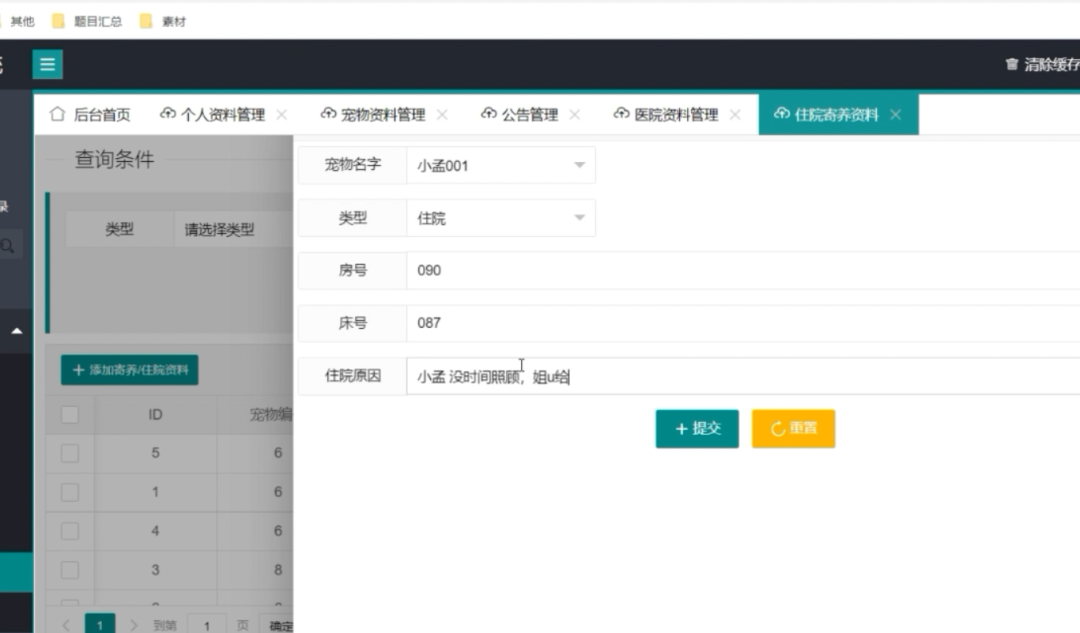Image resolution: width=1080 pixels, height=633 pixels.
Task: Open the 素材 bookmark folder
Action: coord(163,21)
